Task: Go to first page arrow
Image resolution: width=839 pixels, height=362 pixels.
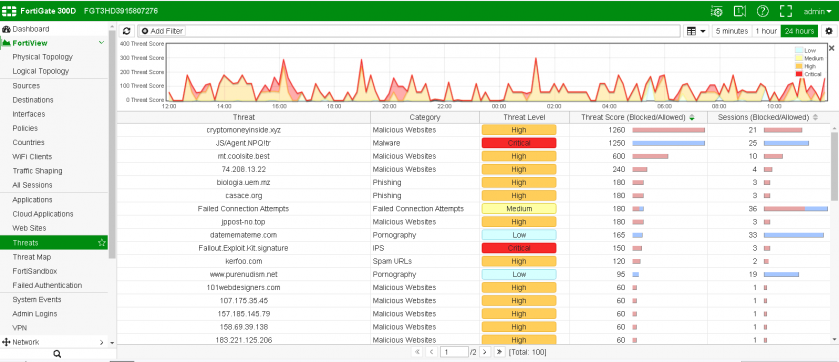Action: (418, 352)
